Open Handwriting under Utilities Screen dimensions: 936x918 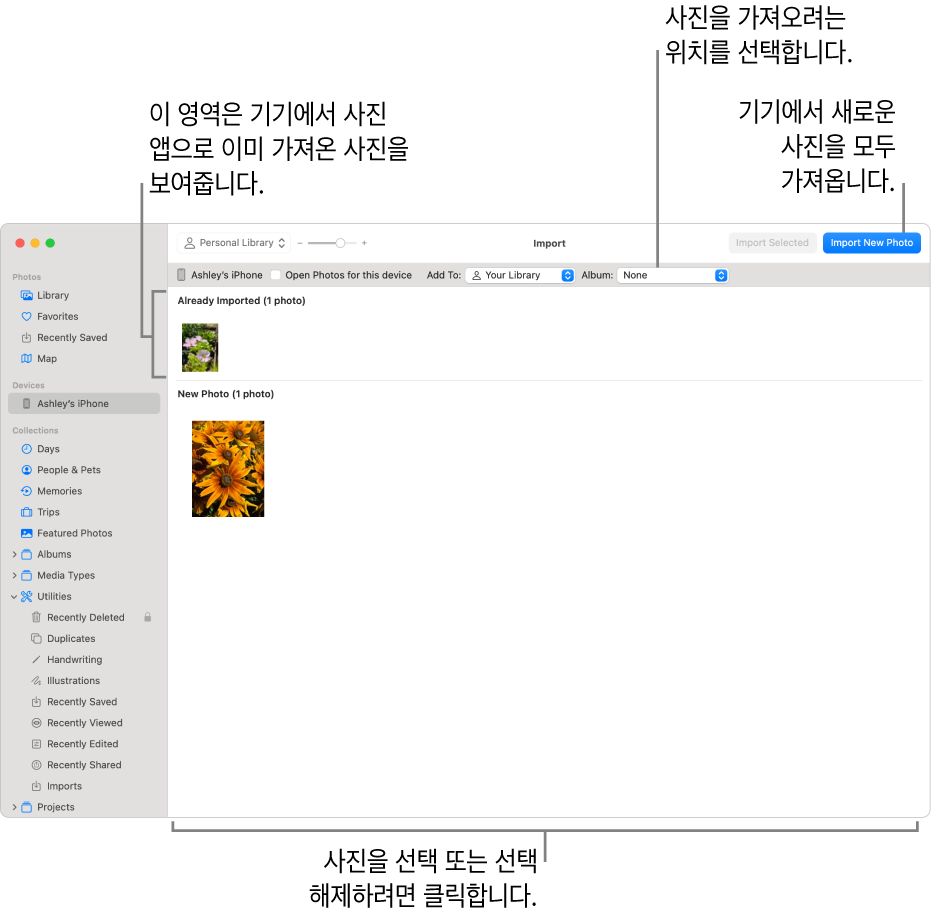coord(84,661)
